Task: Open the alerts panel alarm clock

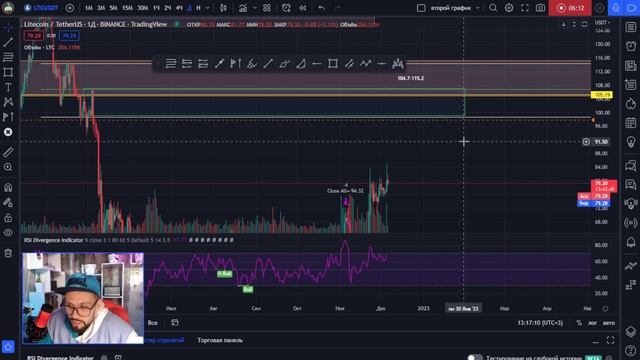Action: coord(631,46)
